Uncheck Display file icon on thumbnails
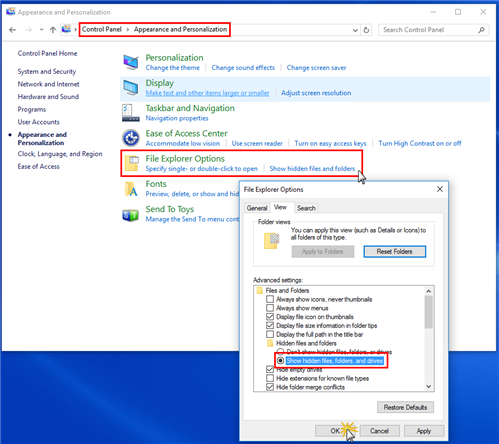The width and height of the screenshot is (499, 444). click(270, 317)
